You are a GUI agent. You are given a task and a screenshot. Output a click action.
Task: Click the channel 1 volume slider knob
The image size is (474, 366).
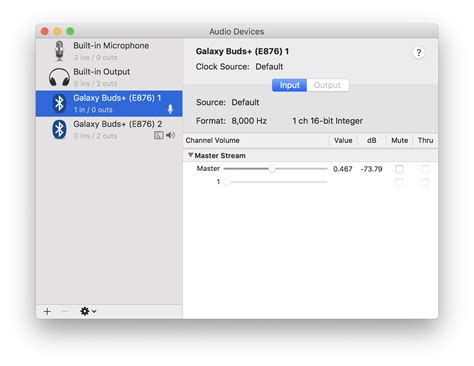(x=227, y=182)
